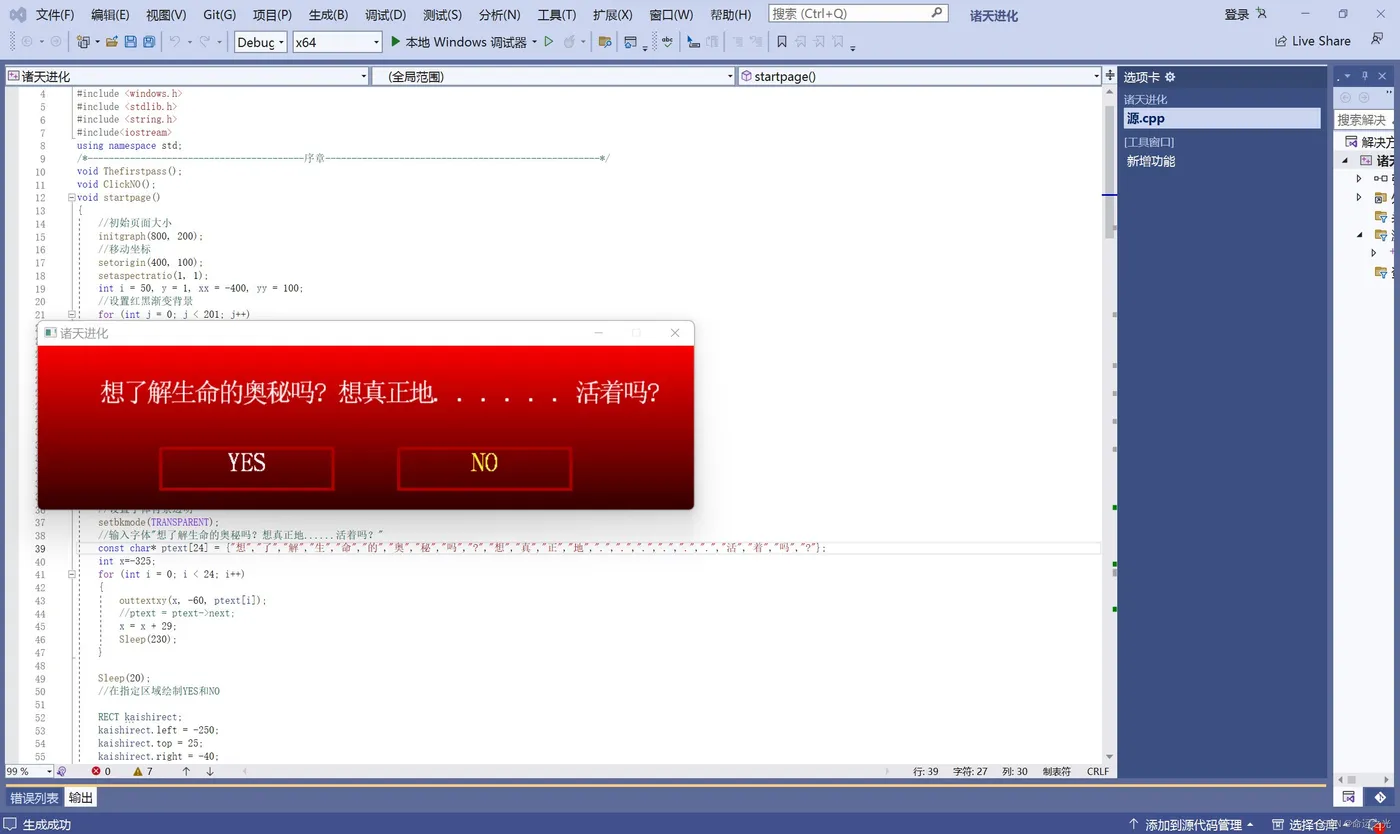Image resolution: width=1400 pixels, height=834 pixels.
Task: Go to next issue with down arrow
Action: pos(210,771)
